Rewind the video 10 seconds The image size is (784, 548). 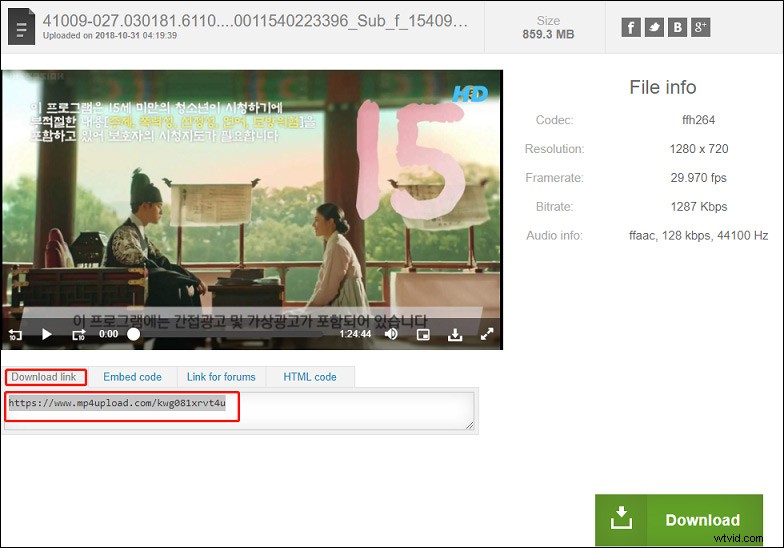pos(16,334)
